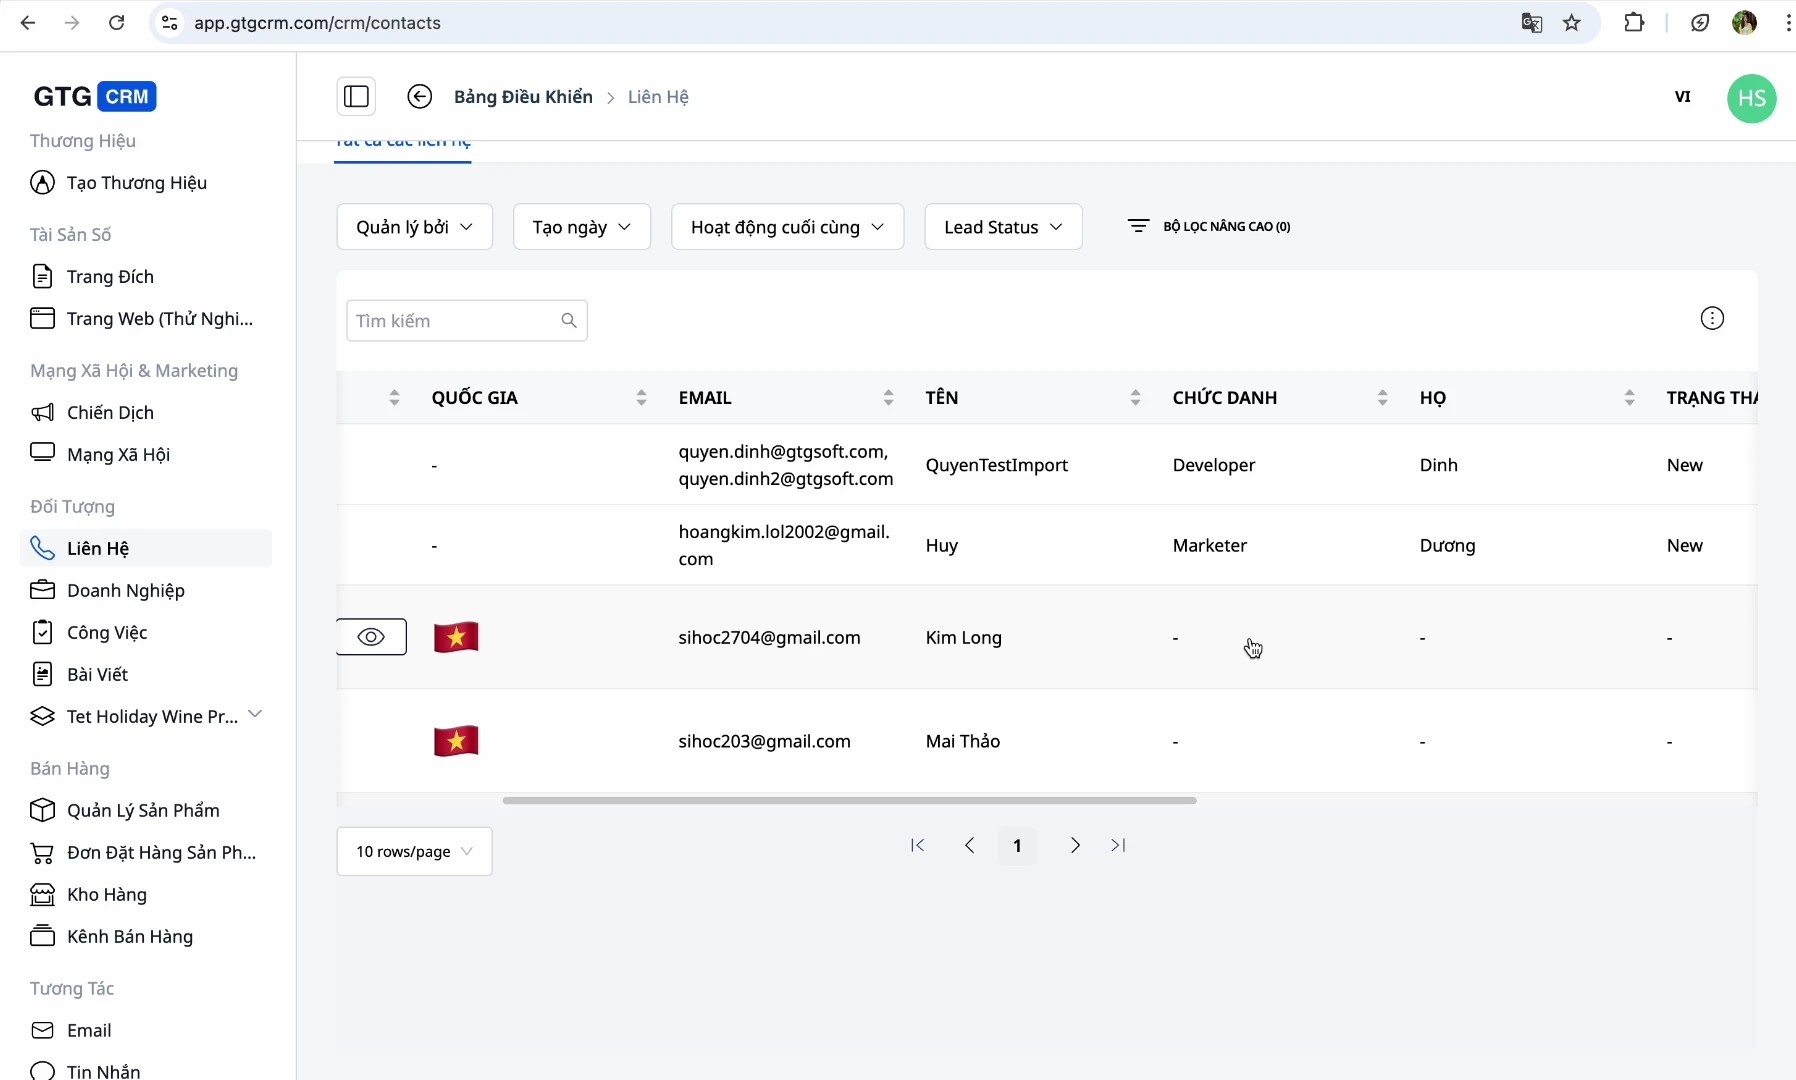Screen dimensions: 1796x1080
Task: Open the Quản lý bởi filter dropdown
Action: (414, 227)
